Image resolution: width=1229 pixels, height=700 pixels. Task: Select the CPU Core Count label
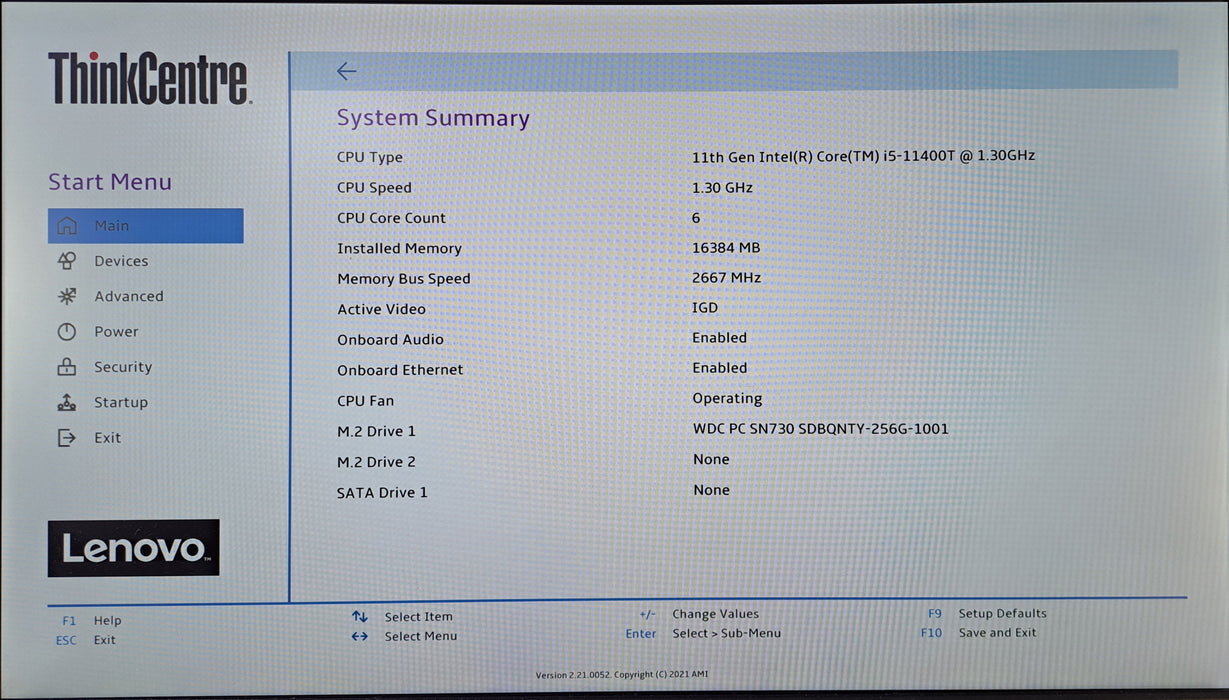tap(391, 218)
